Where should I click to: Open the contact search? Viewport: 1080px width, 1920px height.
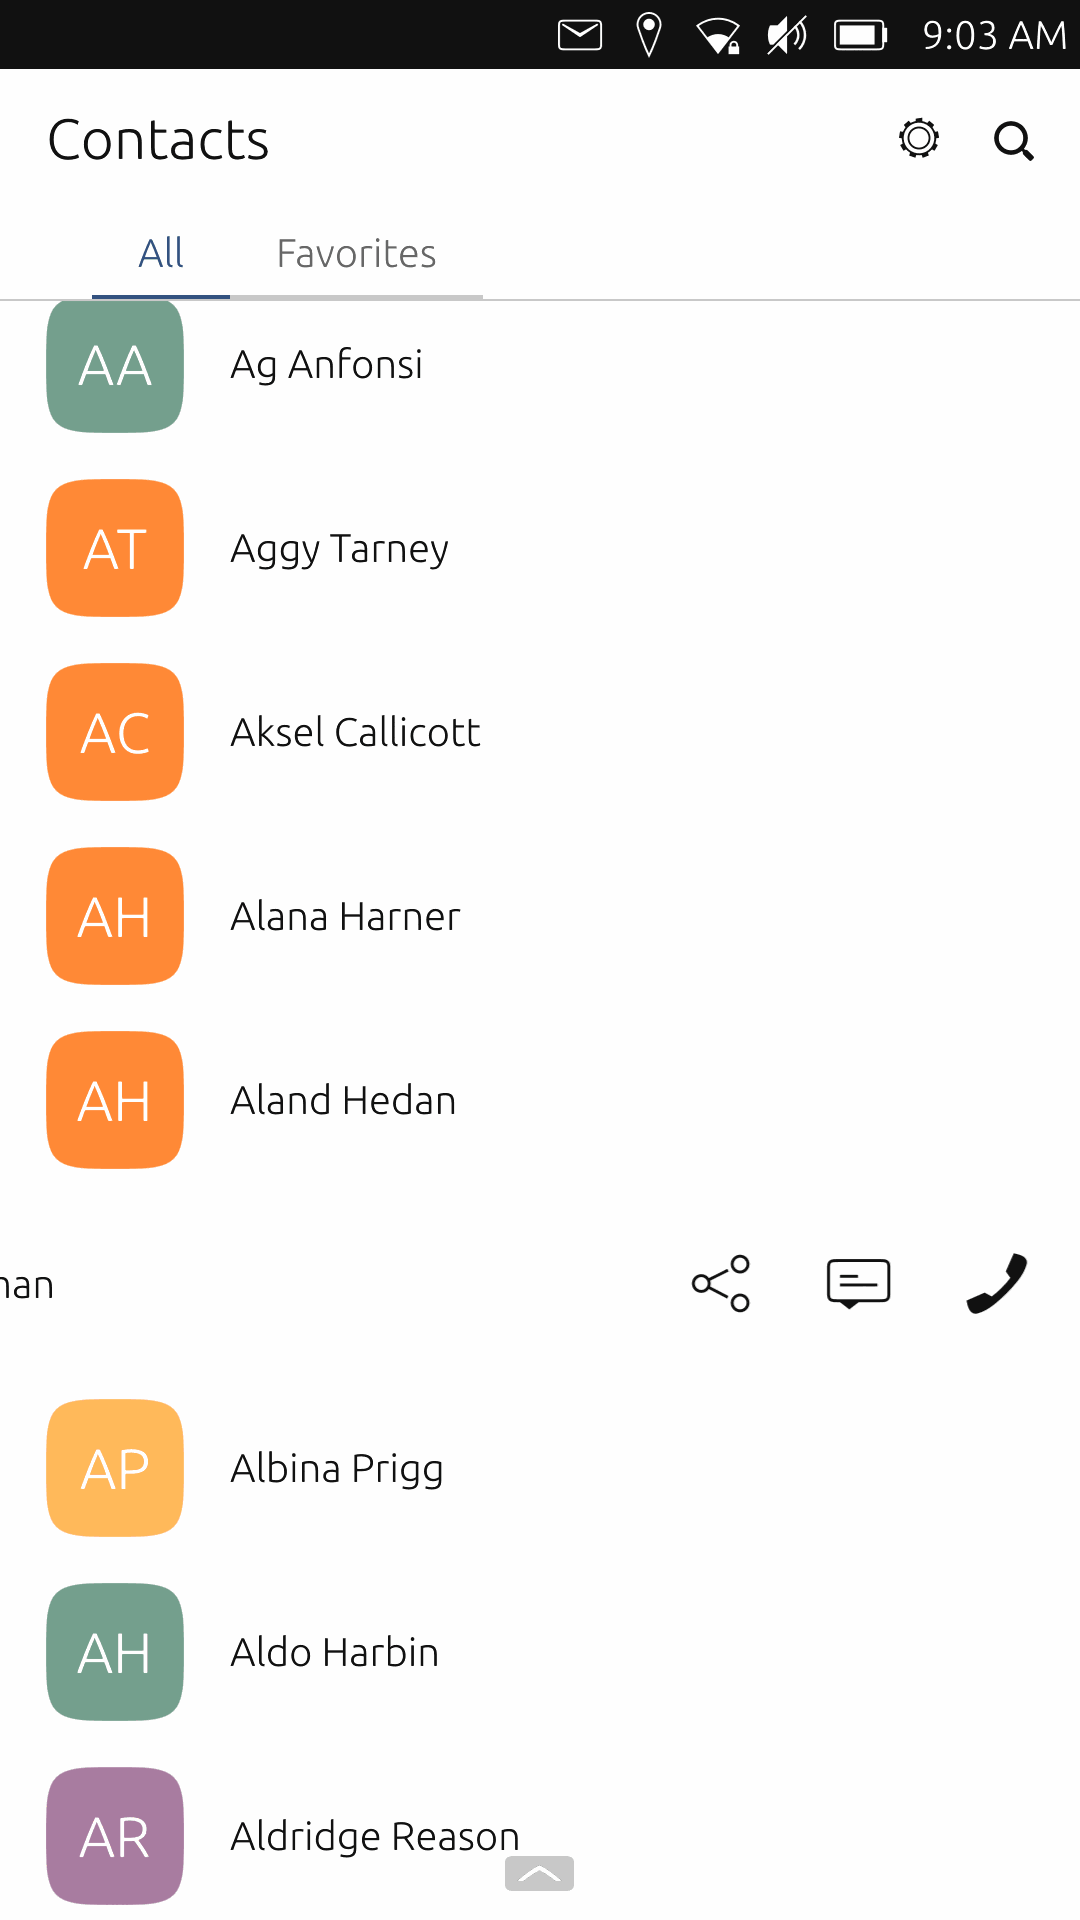pos(1013,141)
